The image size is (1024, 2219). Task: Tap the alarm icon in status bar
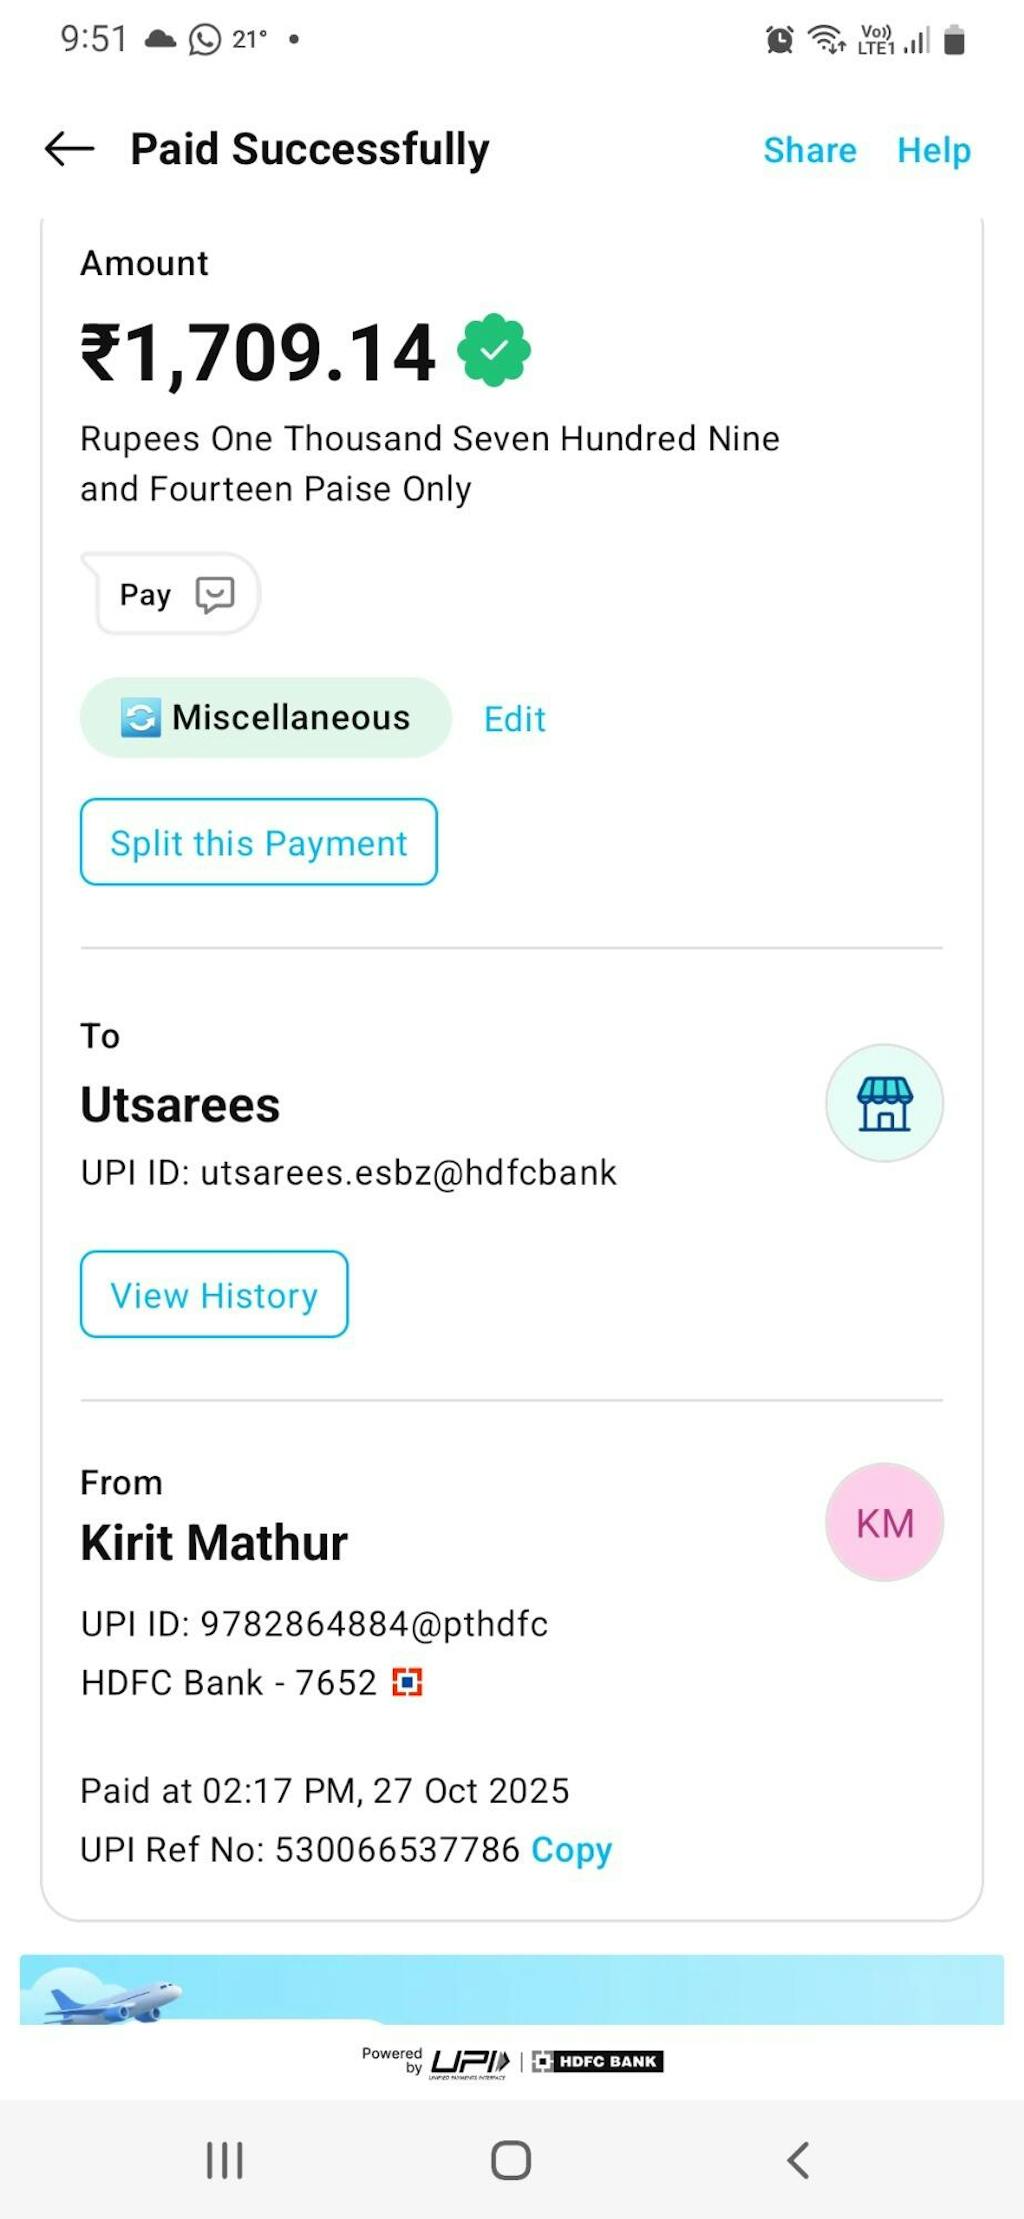point(780,40)
